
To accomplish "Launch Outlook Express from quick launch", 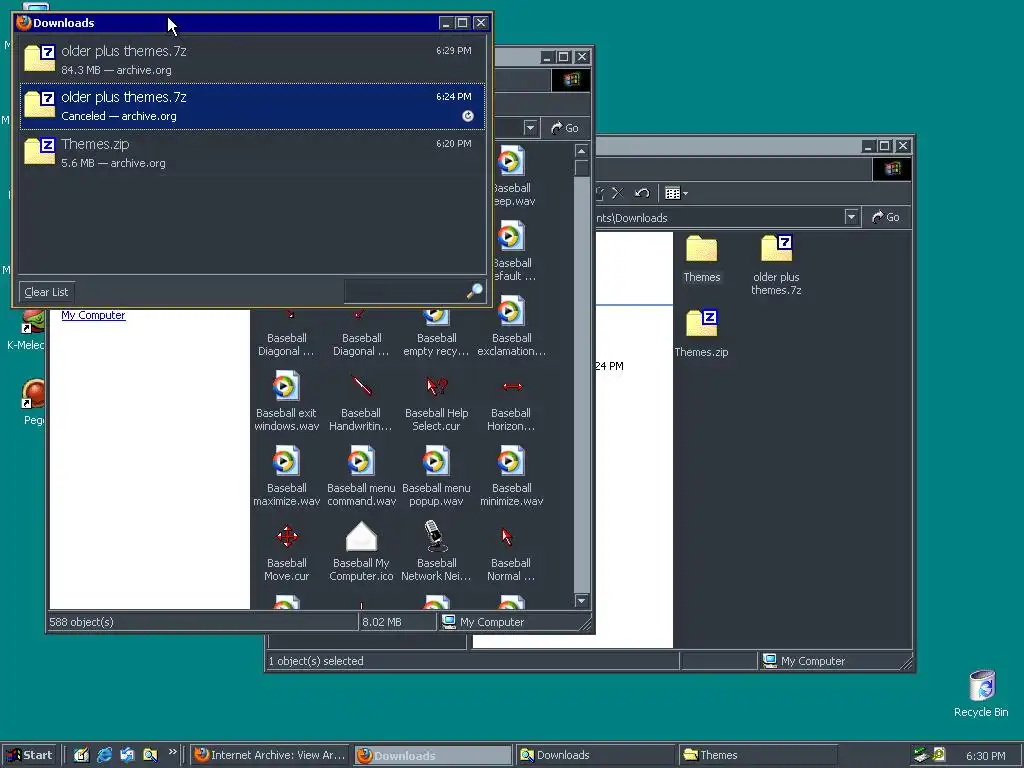I will tap(127, 755).
